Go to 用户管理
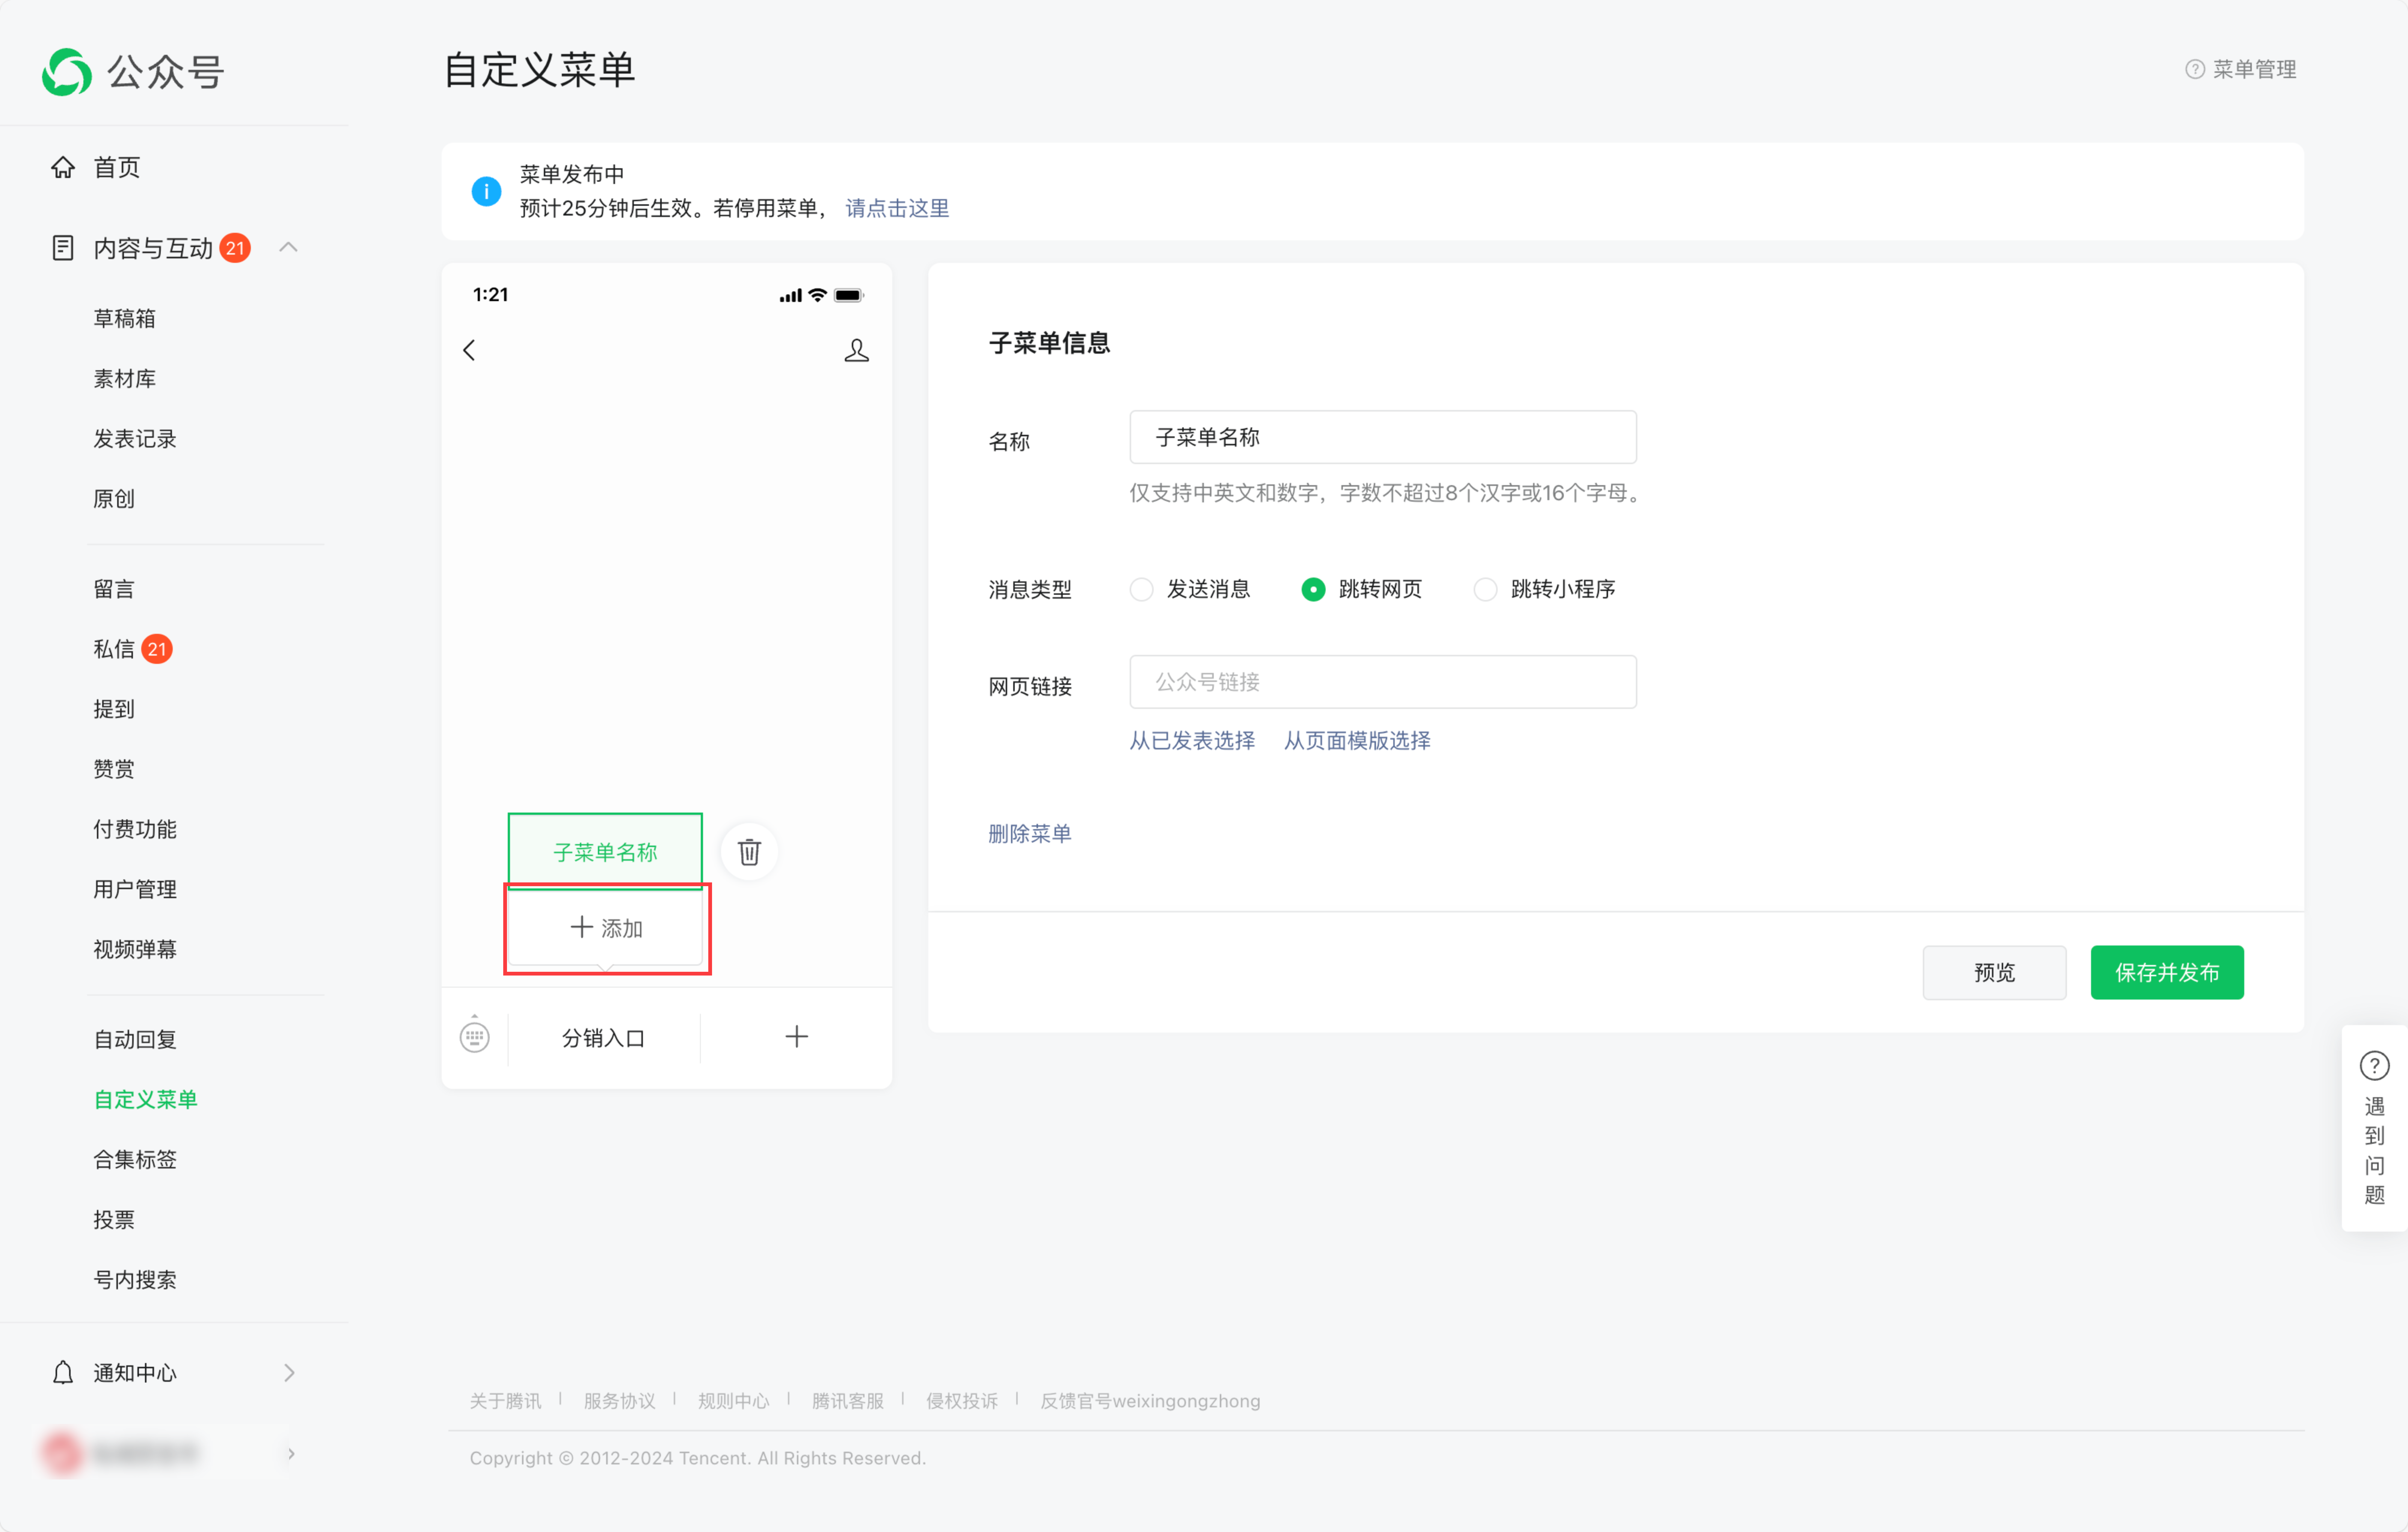The width and height of the screenshot is (2408, 1532). tap(135, 889)
